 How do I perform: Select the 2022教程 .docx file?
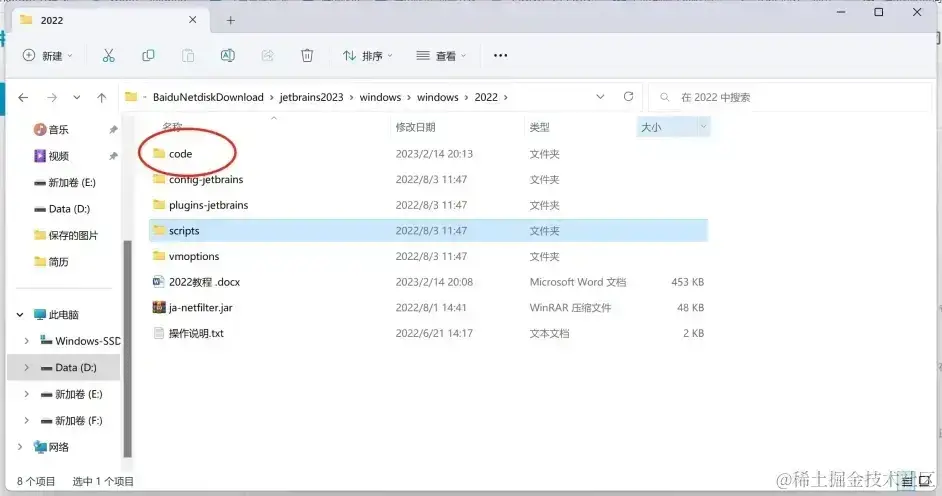pos(204,282)
